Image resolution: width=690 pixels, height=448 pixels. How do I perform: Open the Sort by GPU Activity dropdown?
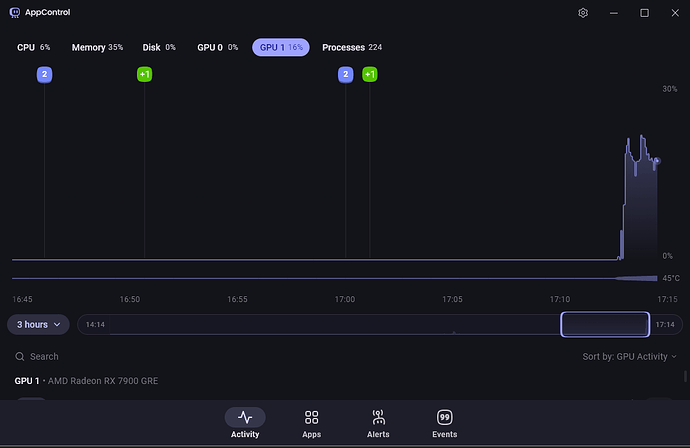coord(629,356)
